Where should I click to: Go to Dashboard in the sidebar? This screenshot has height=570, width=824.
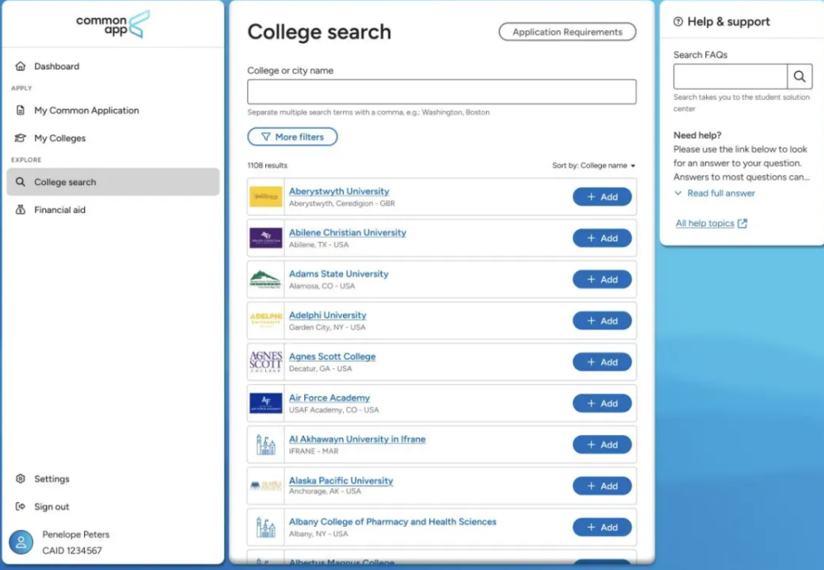point(57,66)
